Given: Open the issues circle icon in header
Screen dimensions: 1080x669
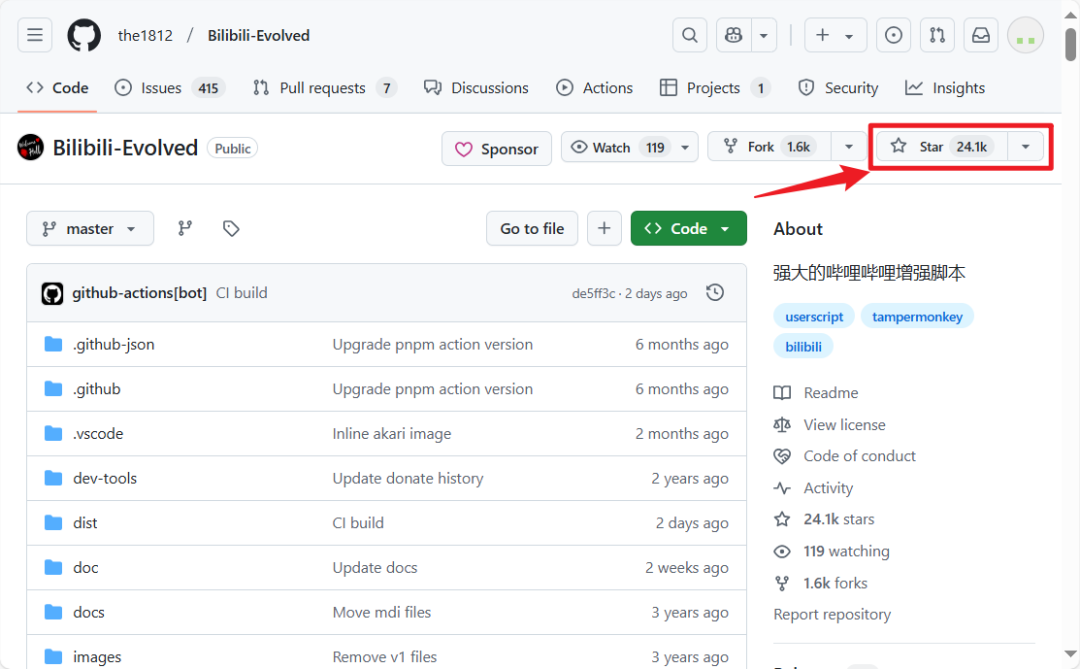Looking at the screenshot, I should [893, 35].
